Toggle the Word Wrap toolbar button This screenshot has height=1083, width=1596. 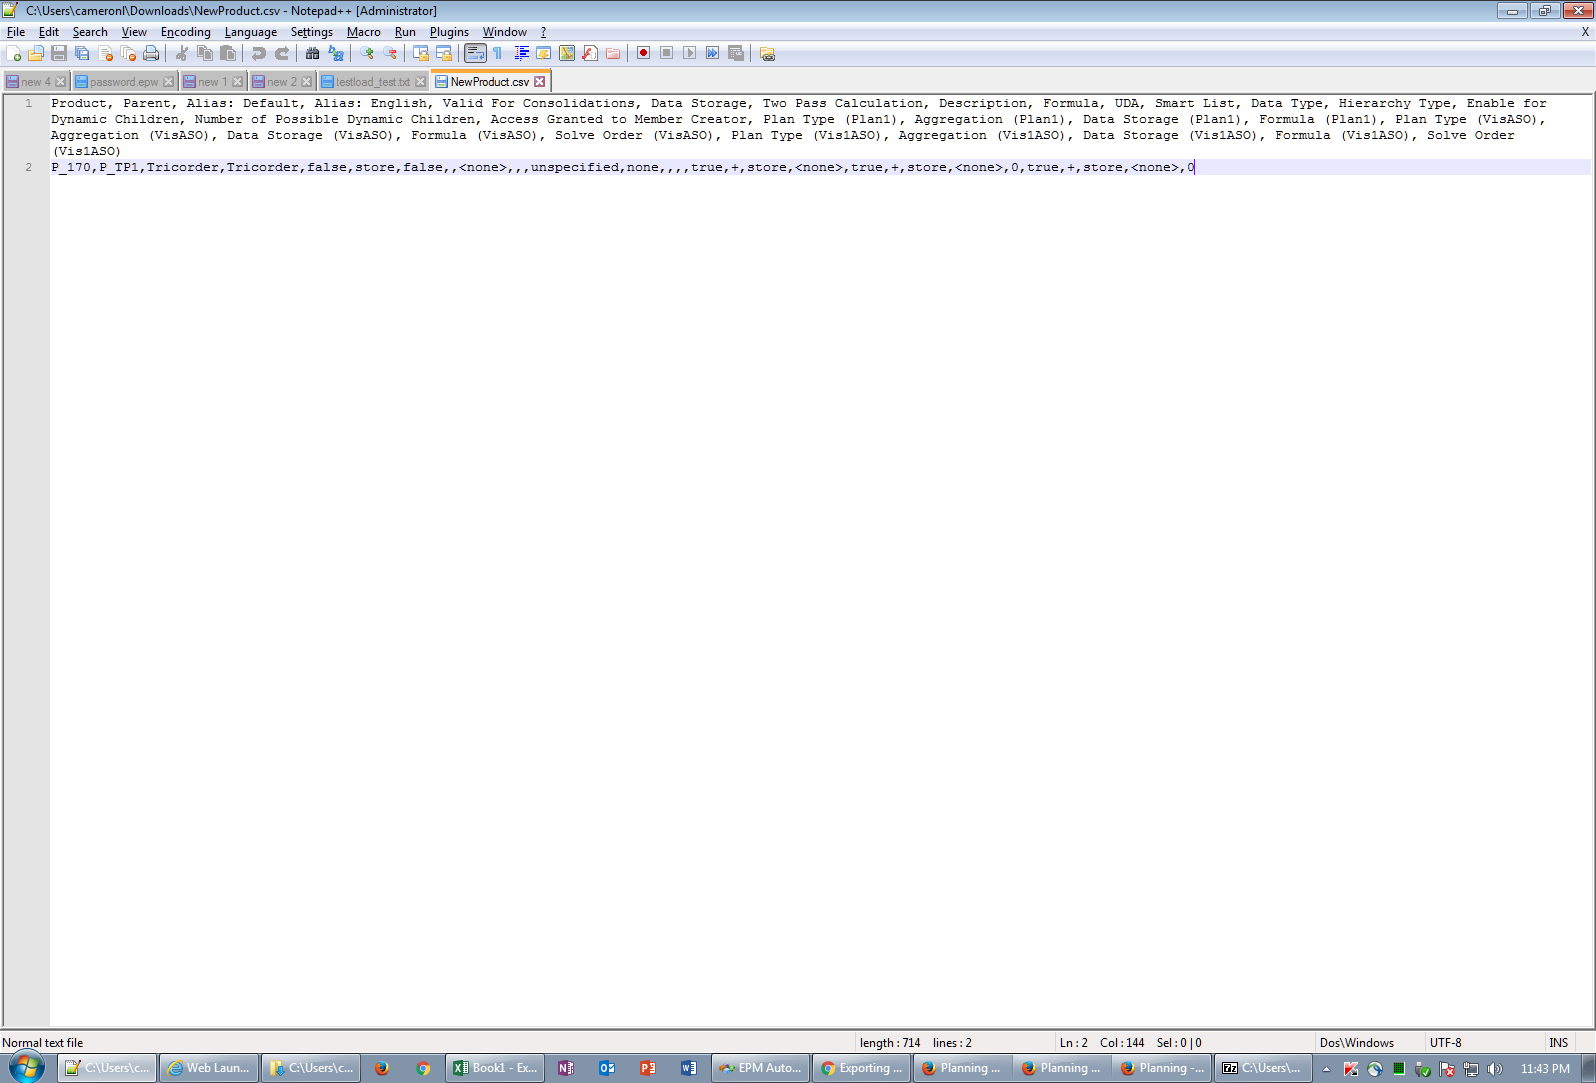point(475,53)
